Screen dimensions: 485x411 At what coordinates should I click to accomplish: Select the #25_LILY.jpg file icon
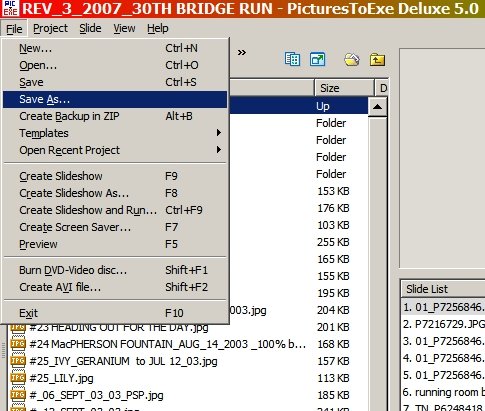[x=18, y=378]
